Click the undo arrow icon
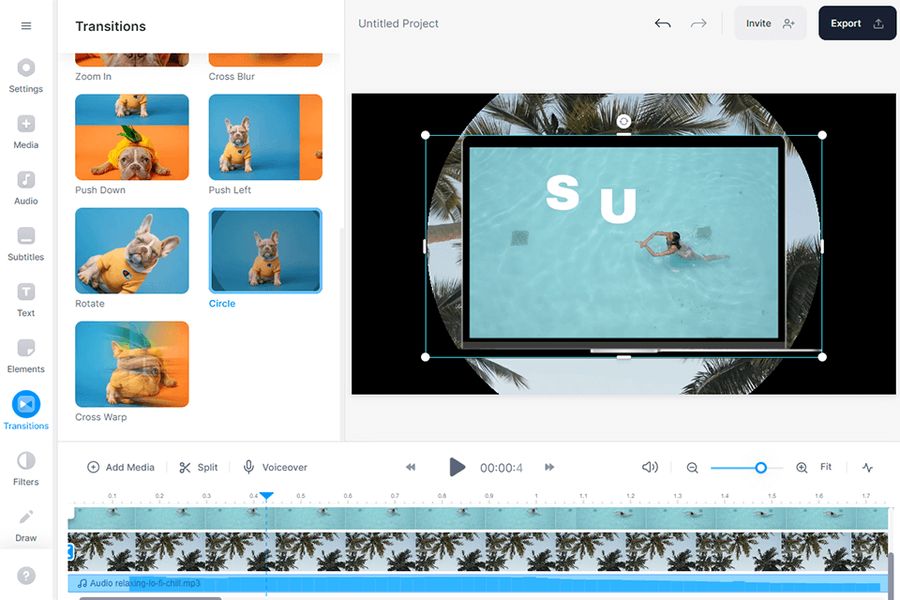 662,23
